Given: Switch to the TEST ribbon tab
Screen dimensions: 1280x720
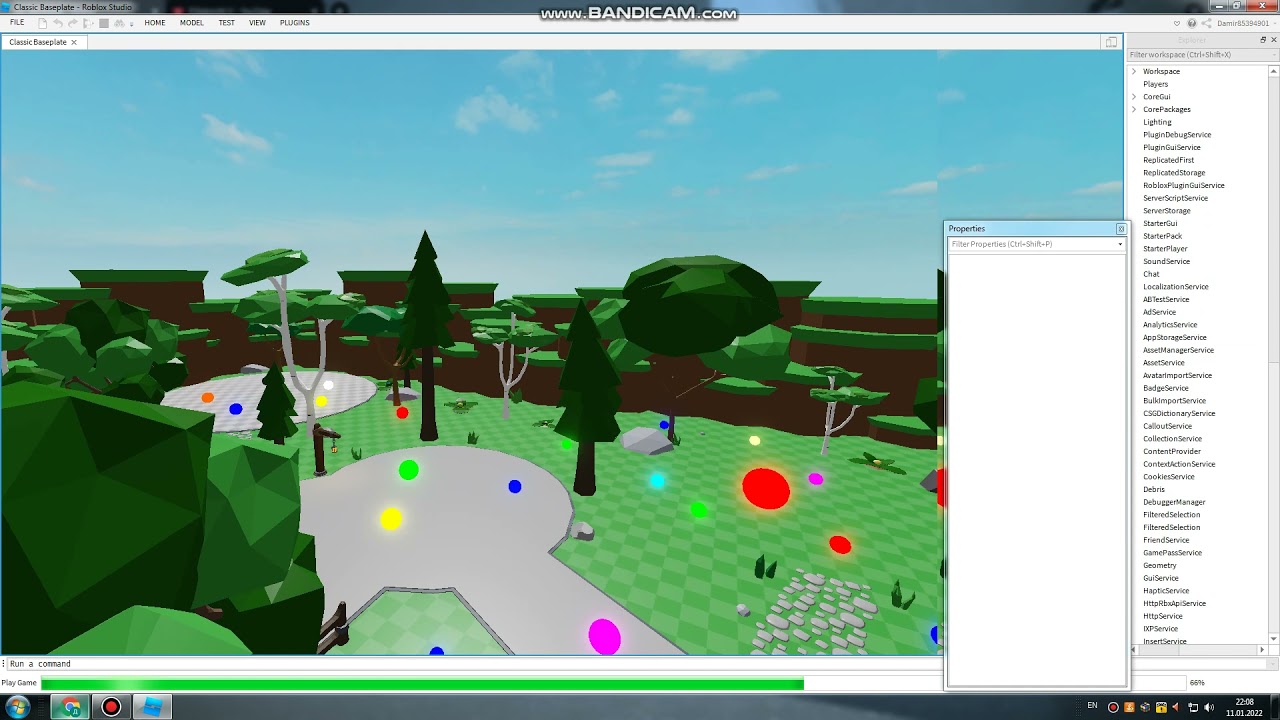Looking at the screenshot, I should [x=227, y=22].
